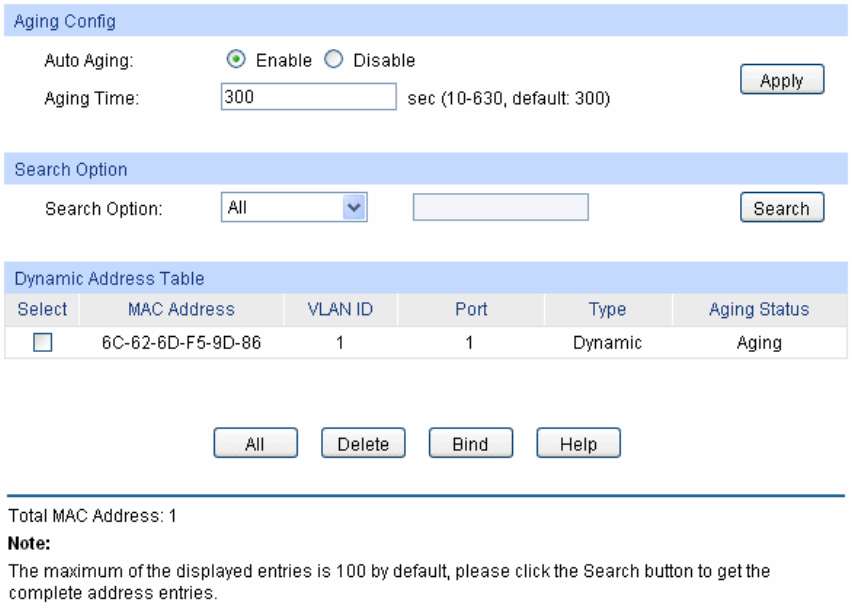Click the VLAN ID column header
This screenshot has height=608, width=851.
click(x=340, y=309)
